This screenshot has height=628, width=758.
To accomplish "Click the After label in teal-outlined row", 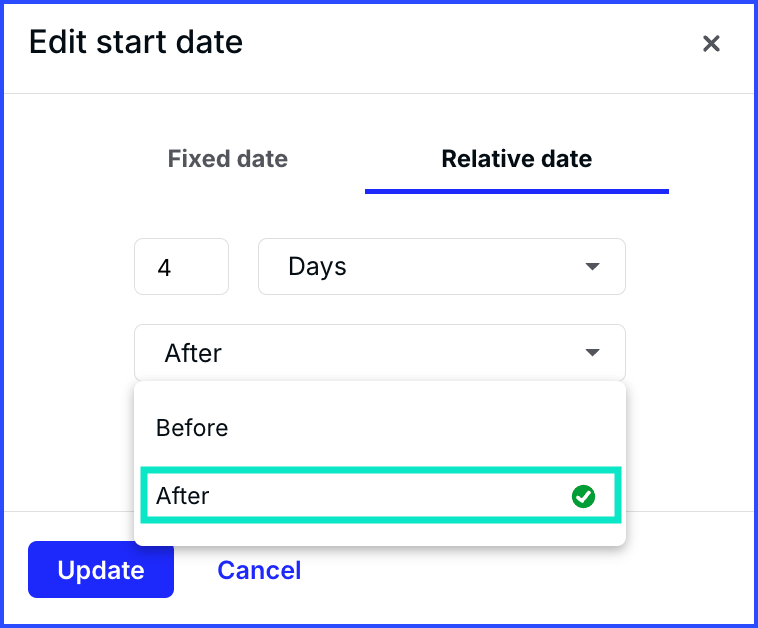I will [183, 496].
